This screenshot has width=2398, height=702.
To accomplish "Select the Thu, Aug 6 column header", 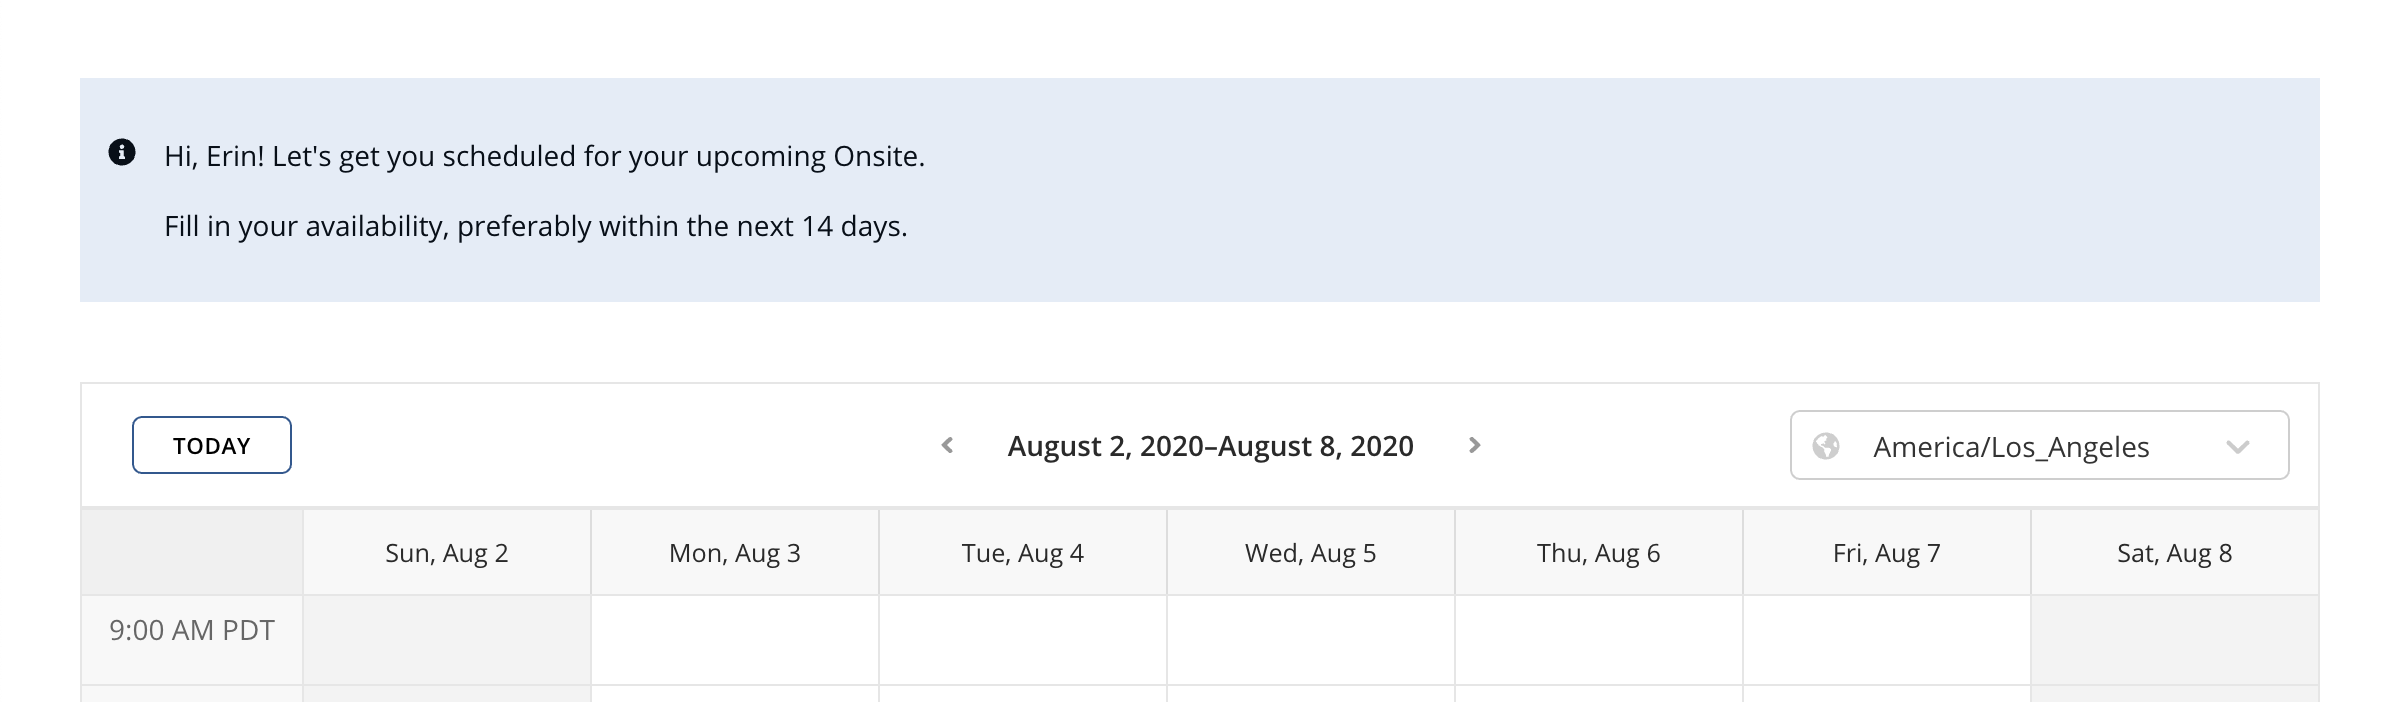I will point(1599,553).
